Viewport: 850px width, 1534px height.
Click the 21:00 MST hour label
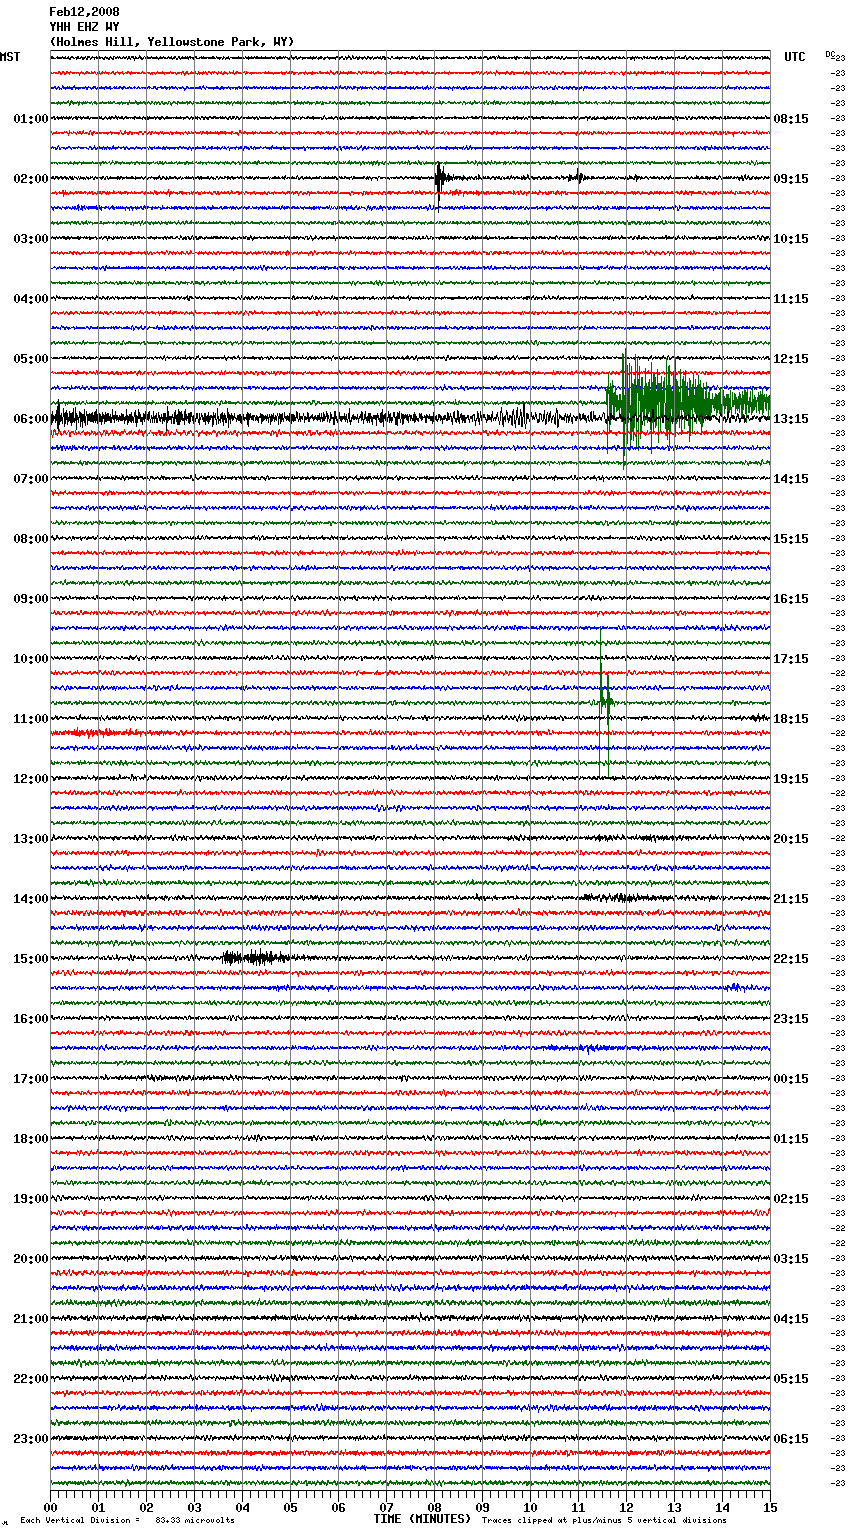(x=31, y=1319)
